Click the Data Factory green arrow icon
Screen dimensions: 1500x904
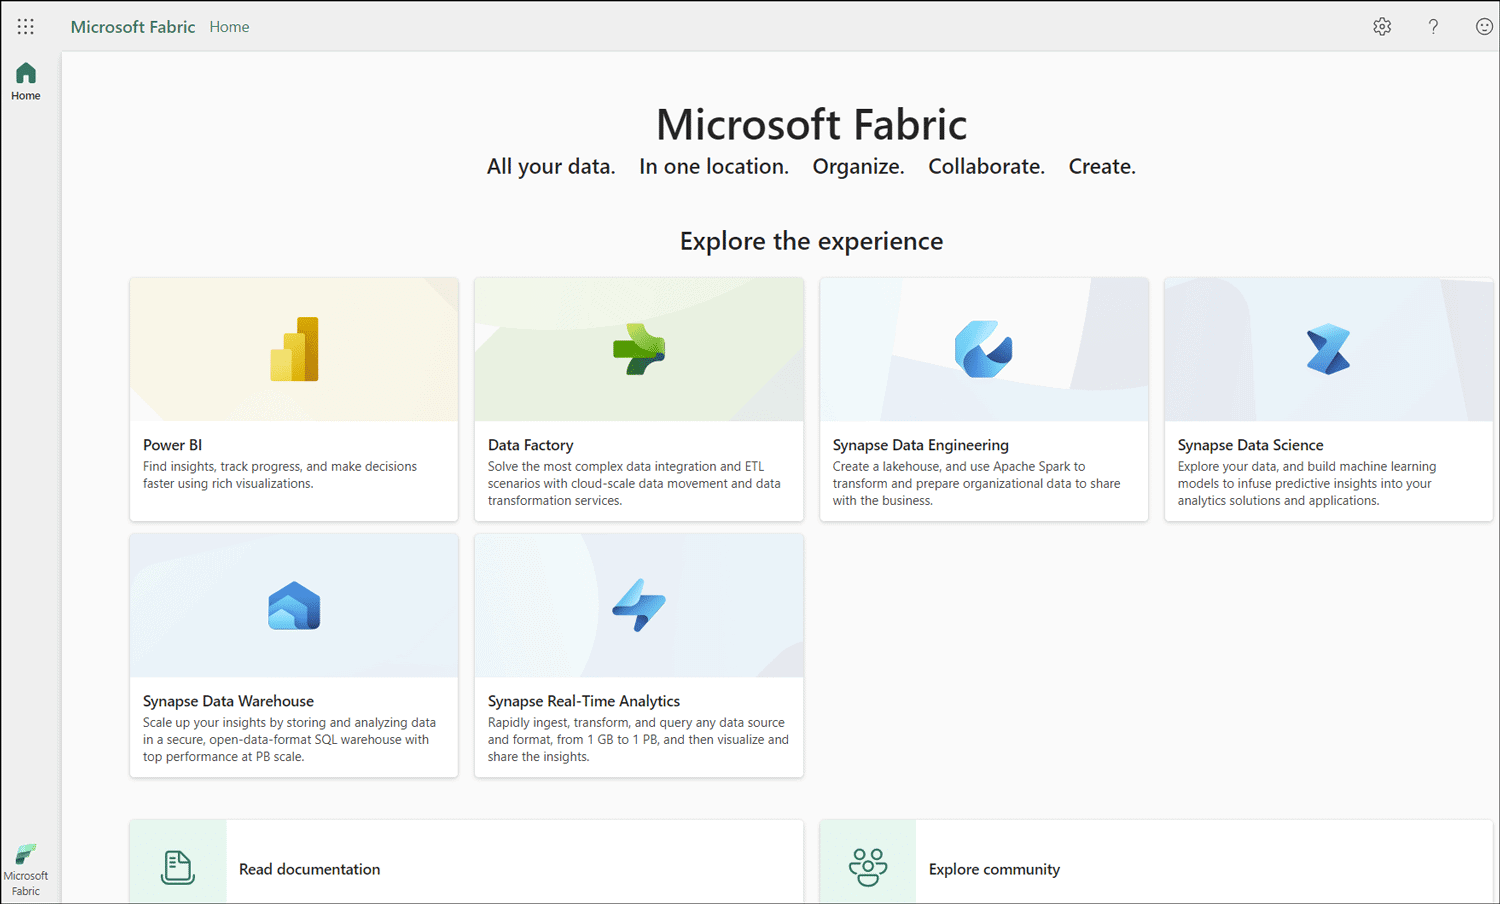point(639,349)
